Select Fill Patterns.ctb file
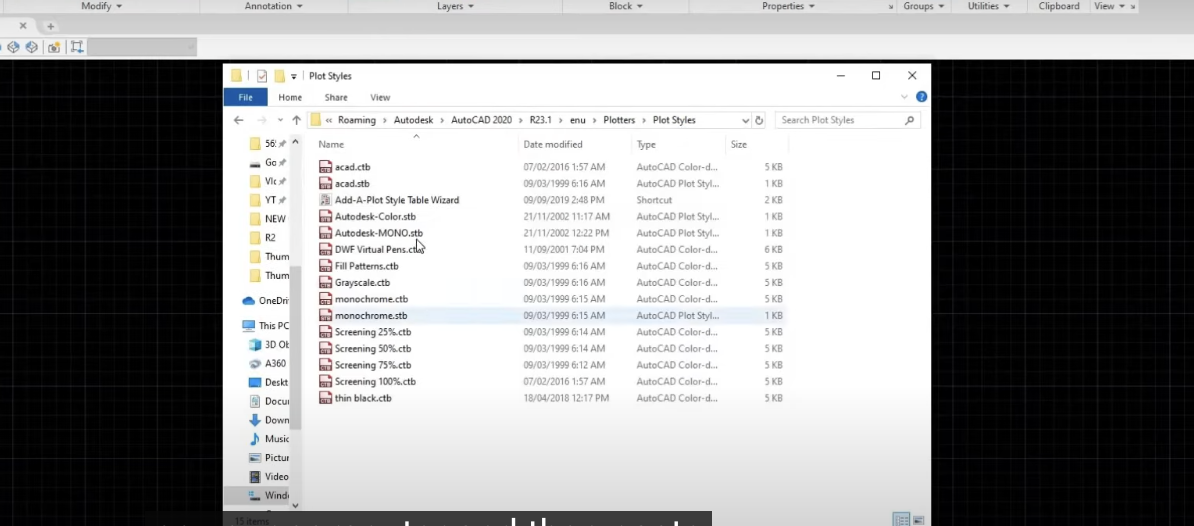Screen dimensions: 1194x526 366,266
